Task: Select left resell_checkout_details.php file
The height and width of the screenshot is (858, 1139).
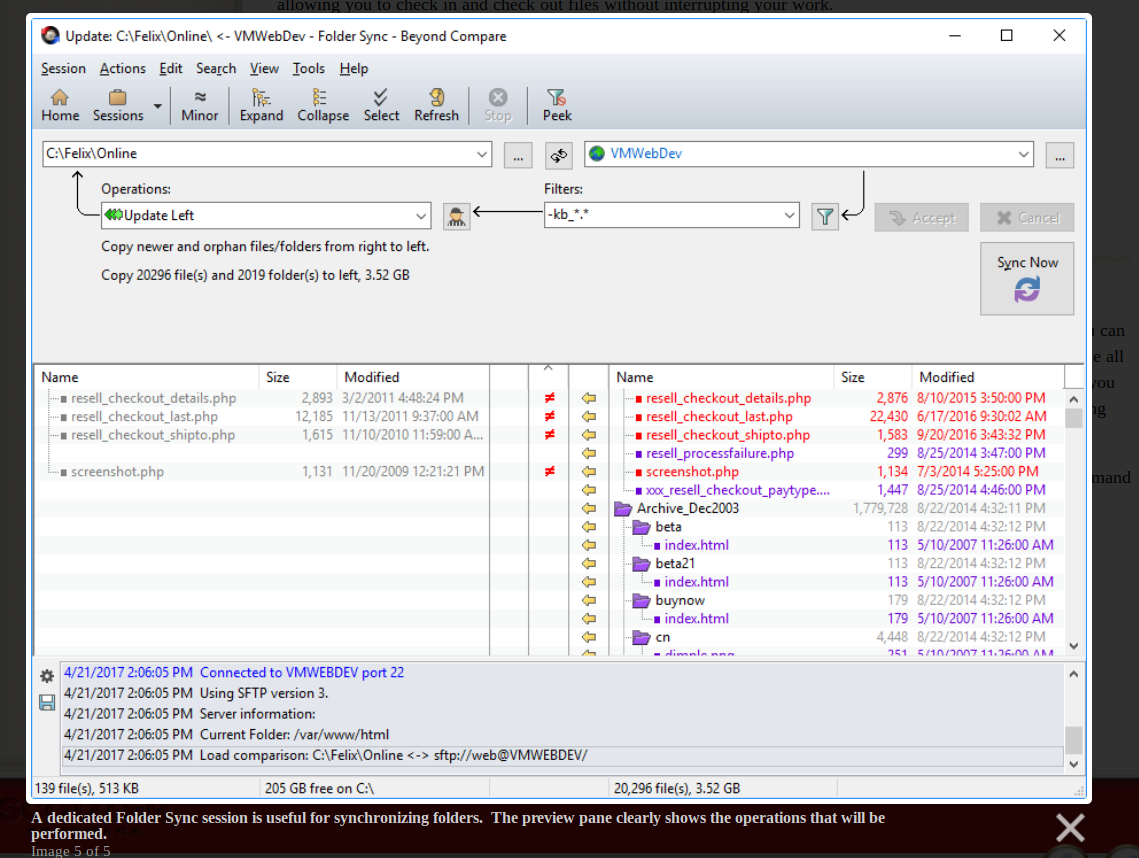Action: click(x=153, y=398)
